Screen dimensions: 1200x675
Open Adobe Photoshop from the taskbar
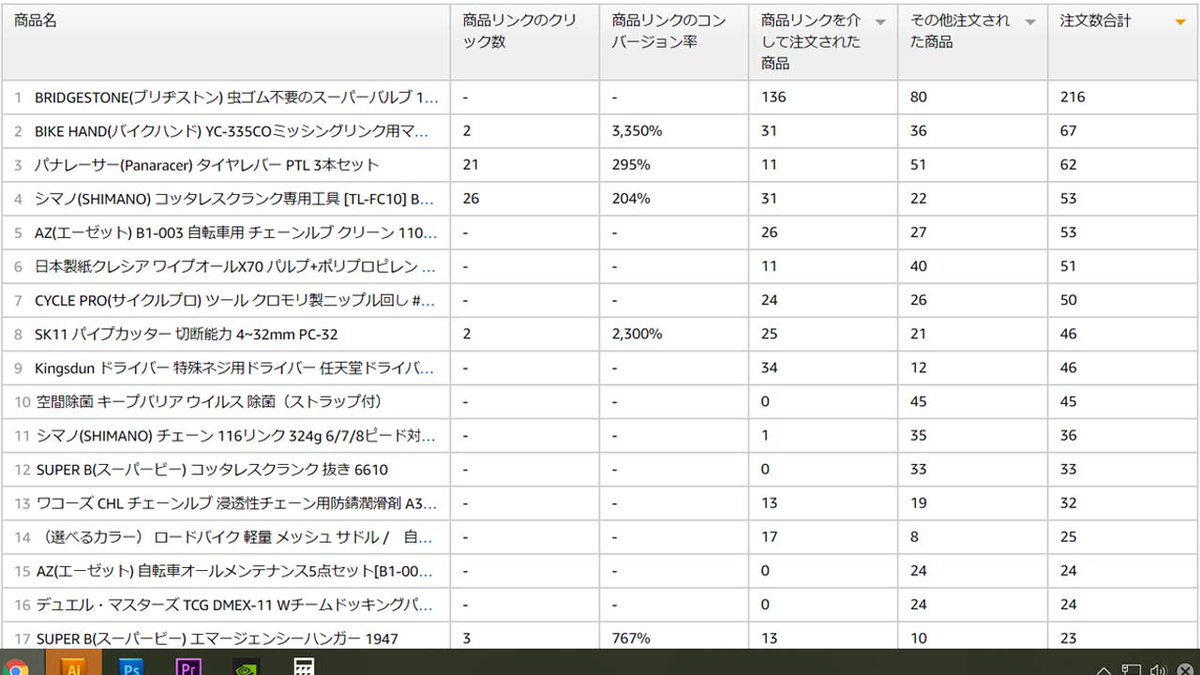[x=131, y=667]
